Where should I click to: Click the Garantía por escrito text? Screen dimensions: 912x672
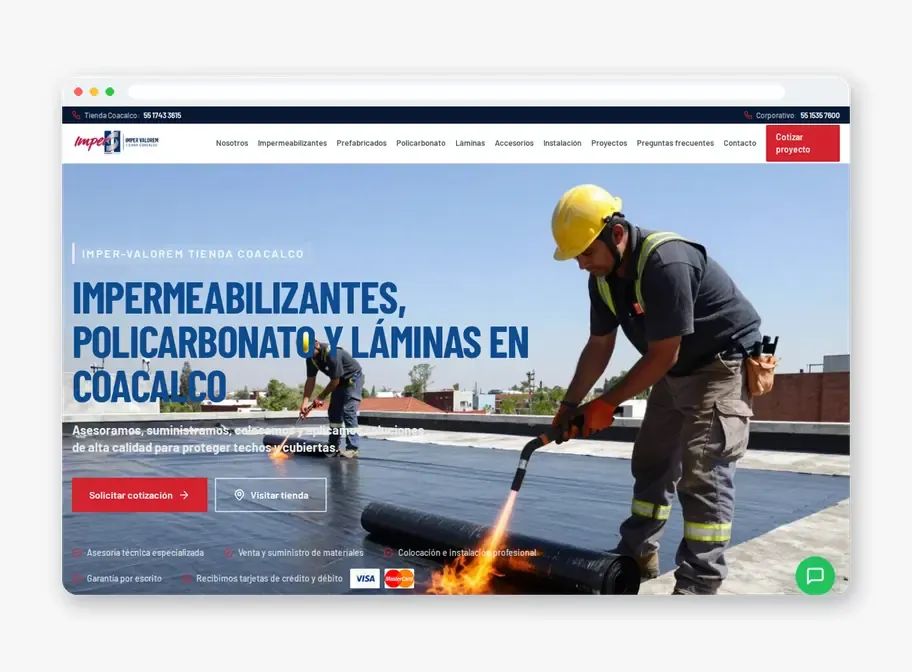pos(124,578)
